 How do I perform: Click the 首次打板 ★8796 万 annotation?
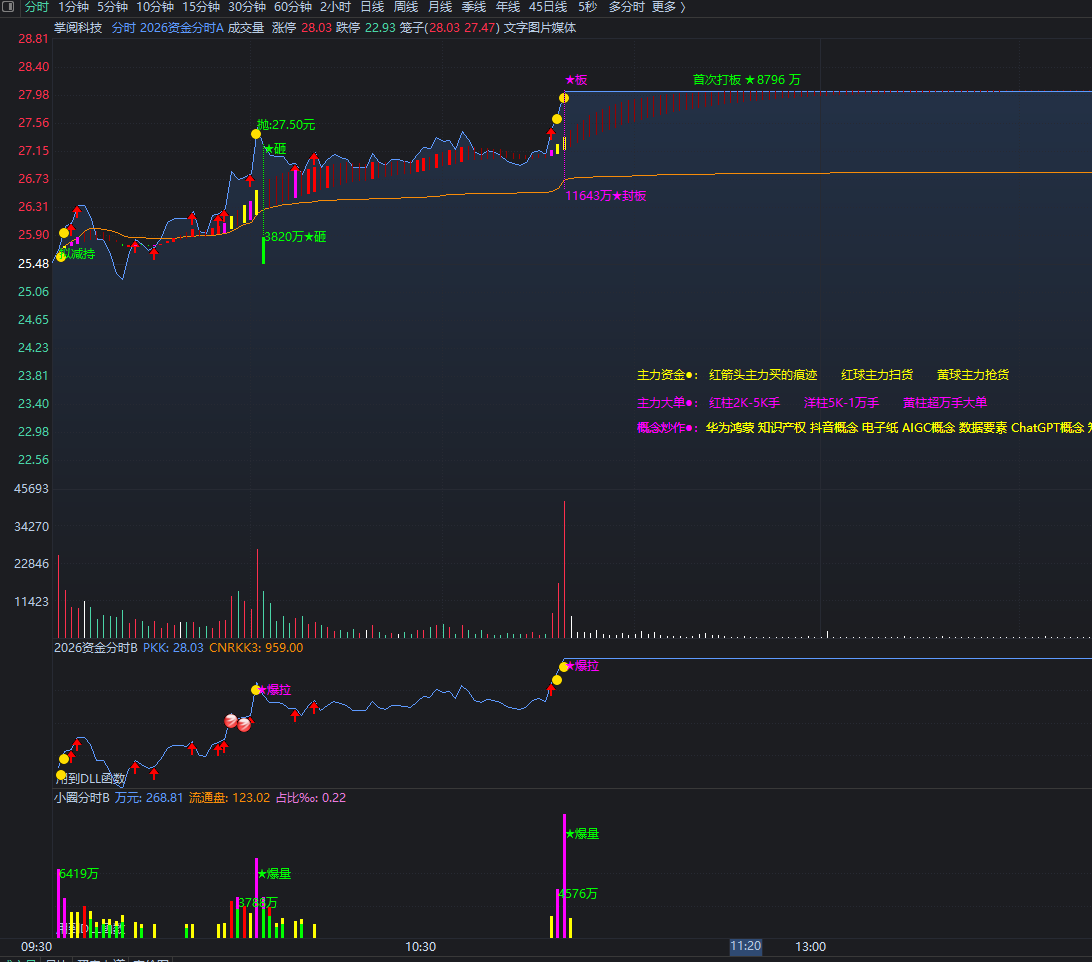(747, 79)
